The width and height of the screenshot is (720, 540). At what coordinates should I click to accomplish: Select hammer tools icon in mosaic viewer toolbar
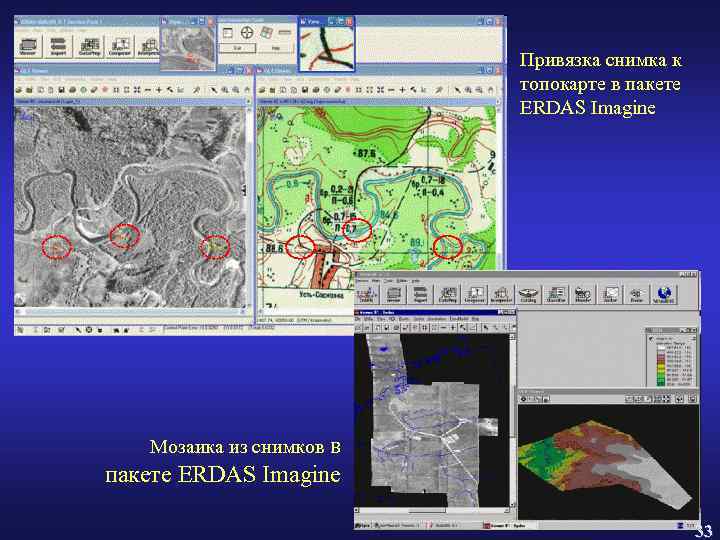(462, 327)
